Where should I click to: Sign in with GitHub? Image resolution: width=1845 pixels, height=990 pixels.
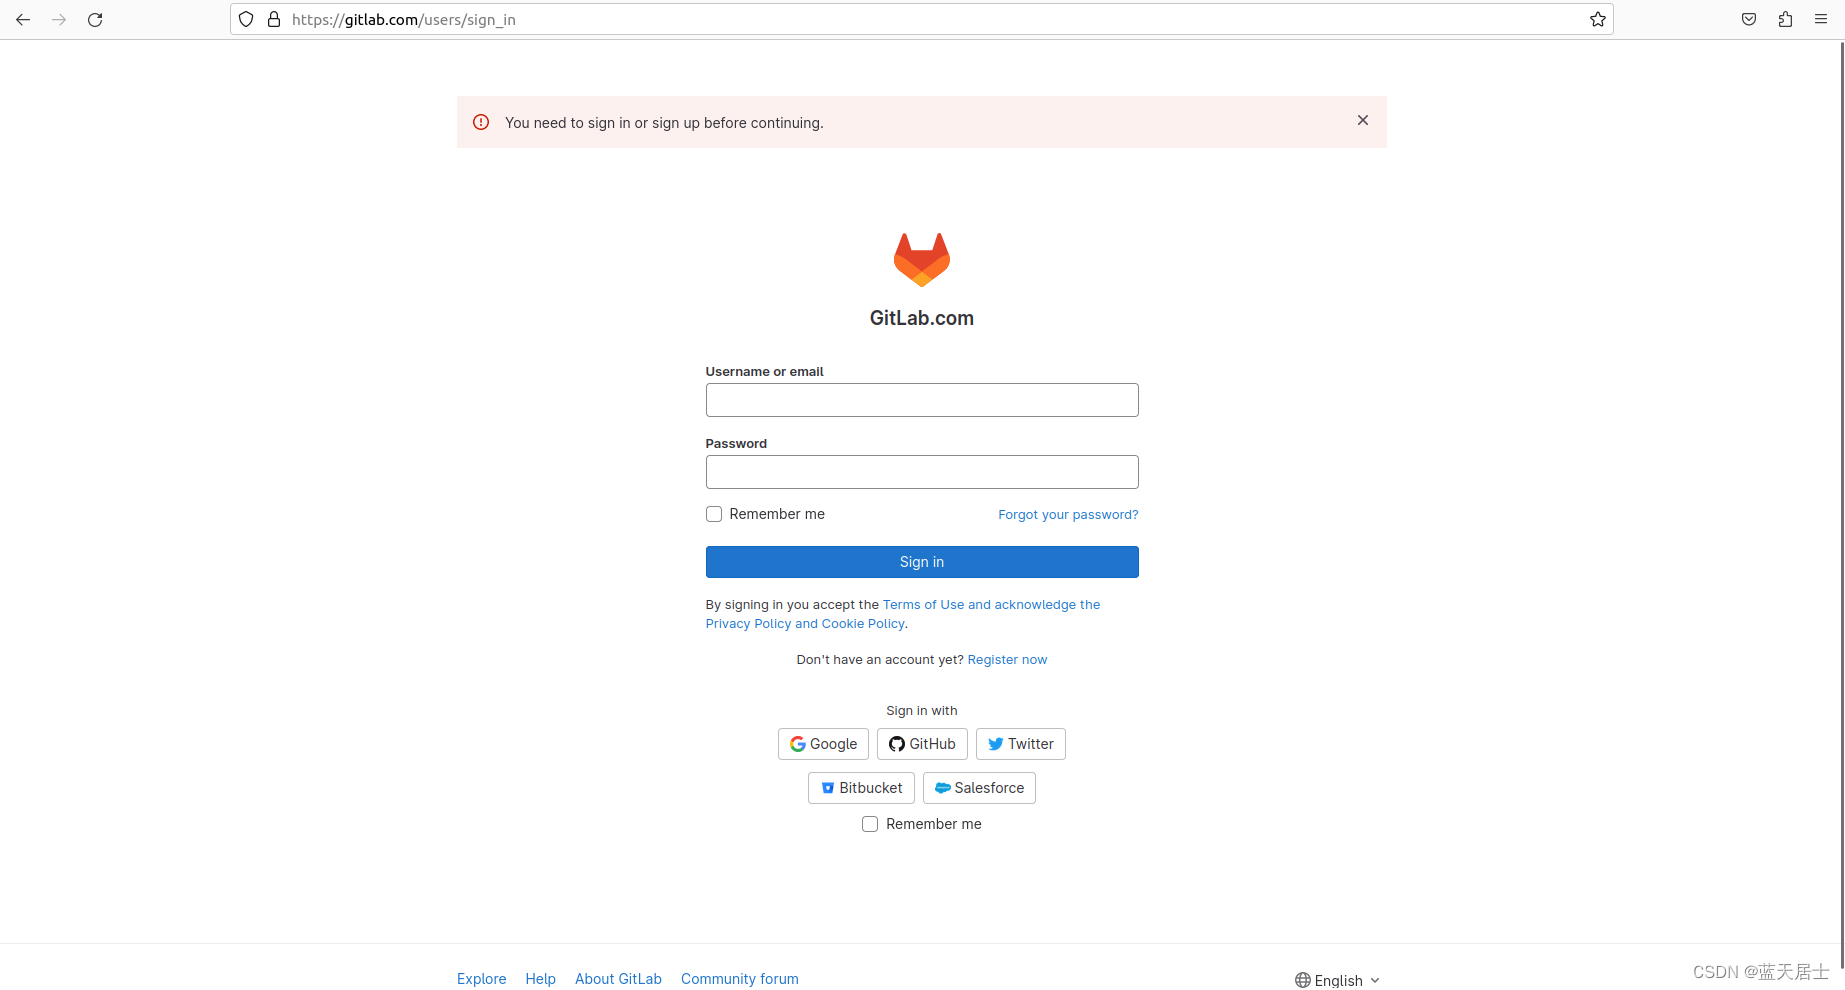pos(922,744)
